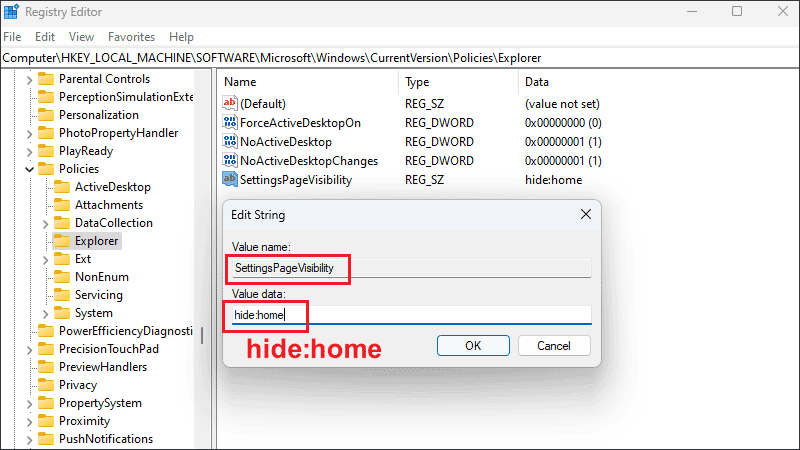
Task: Click the '(value not set)' data cell
Action: [562, 104]
